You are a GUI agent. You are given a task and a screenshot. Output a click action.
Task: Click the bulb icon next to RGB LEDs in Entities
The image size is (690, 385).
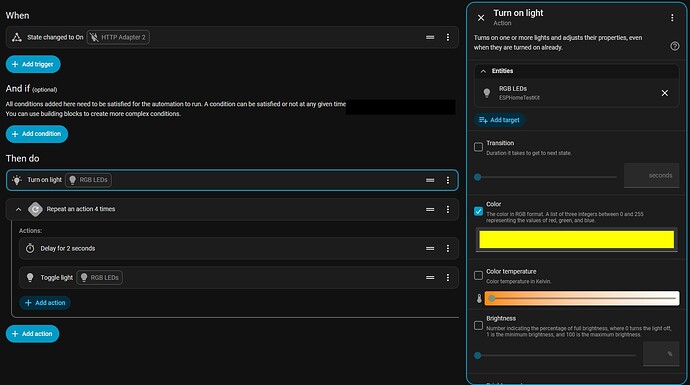point(487,93)
